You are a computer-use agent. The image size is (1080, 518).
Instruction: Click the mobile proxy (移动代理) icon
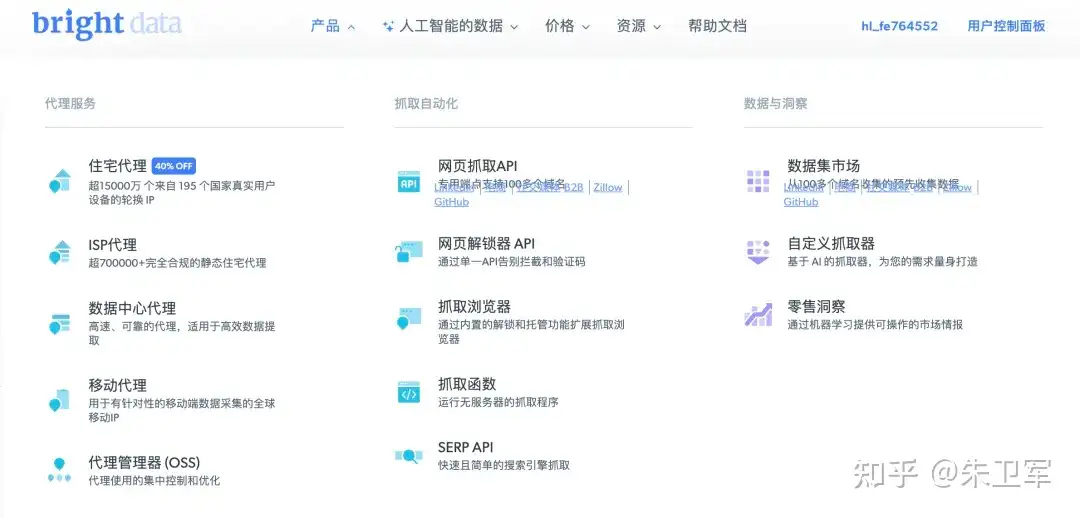point(60,400)
